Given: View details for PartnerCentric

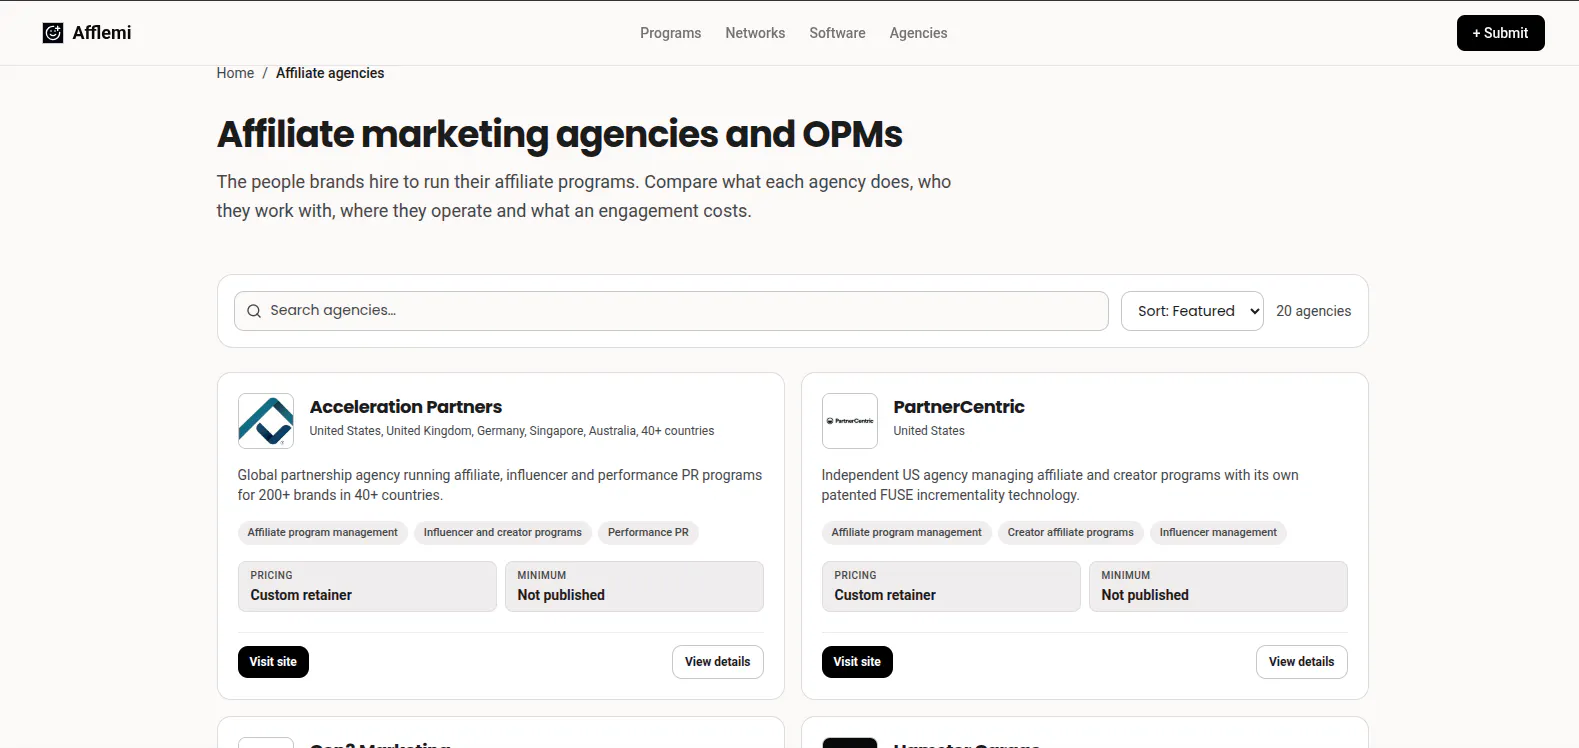Looking at the screenshot, I should (x=1302, y=662).
